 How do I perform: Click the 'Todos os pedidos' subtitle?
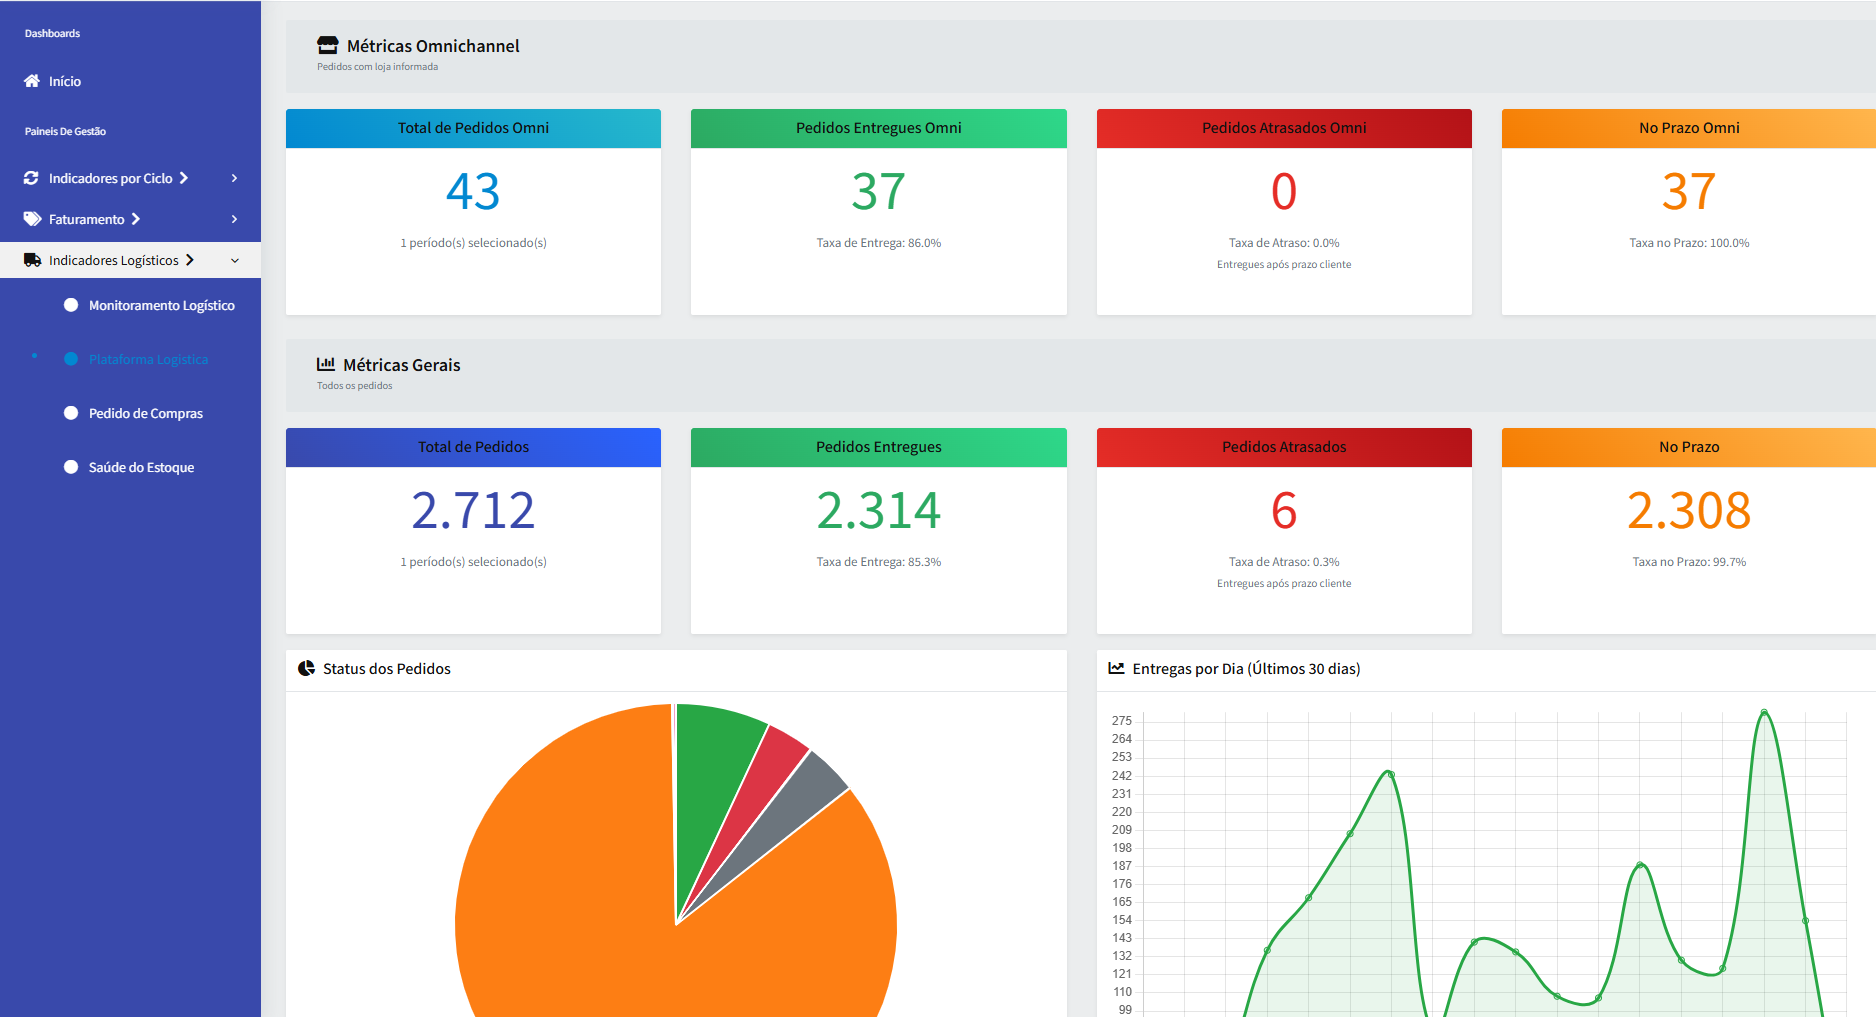click(354, 386)
